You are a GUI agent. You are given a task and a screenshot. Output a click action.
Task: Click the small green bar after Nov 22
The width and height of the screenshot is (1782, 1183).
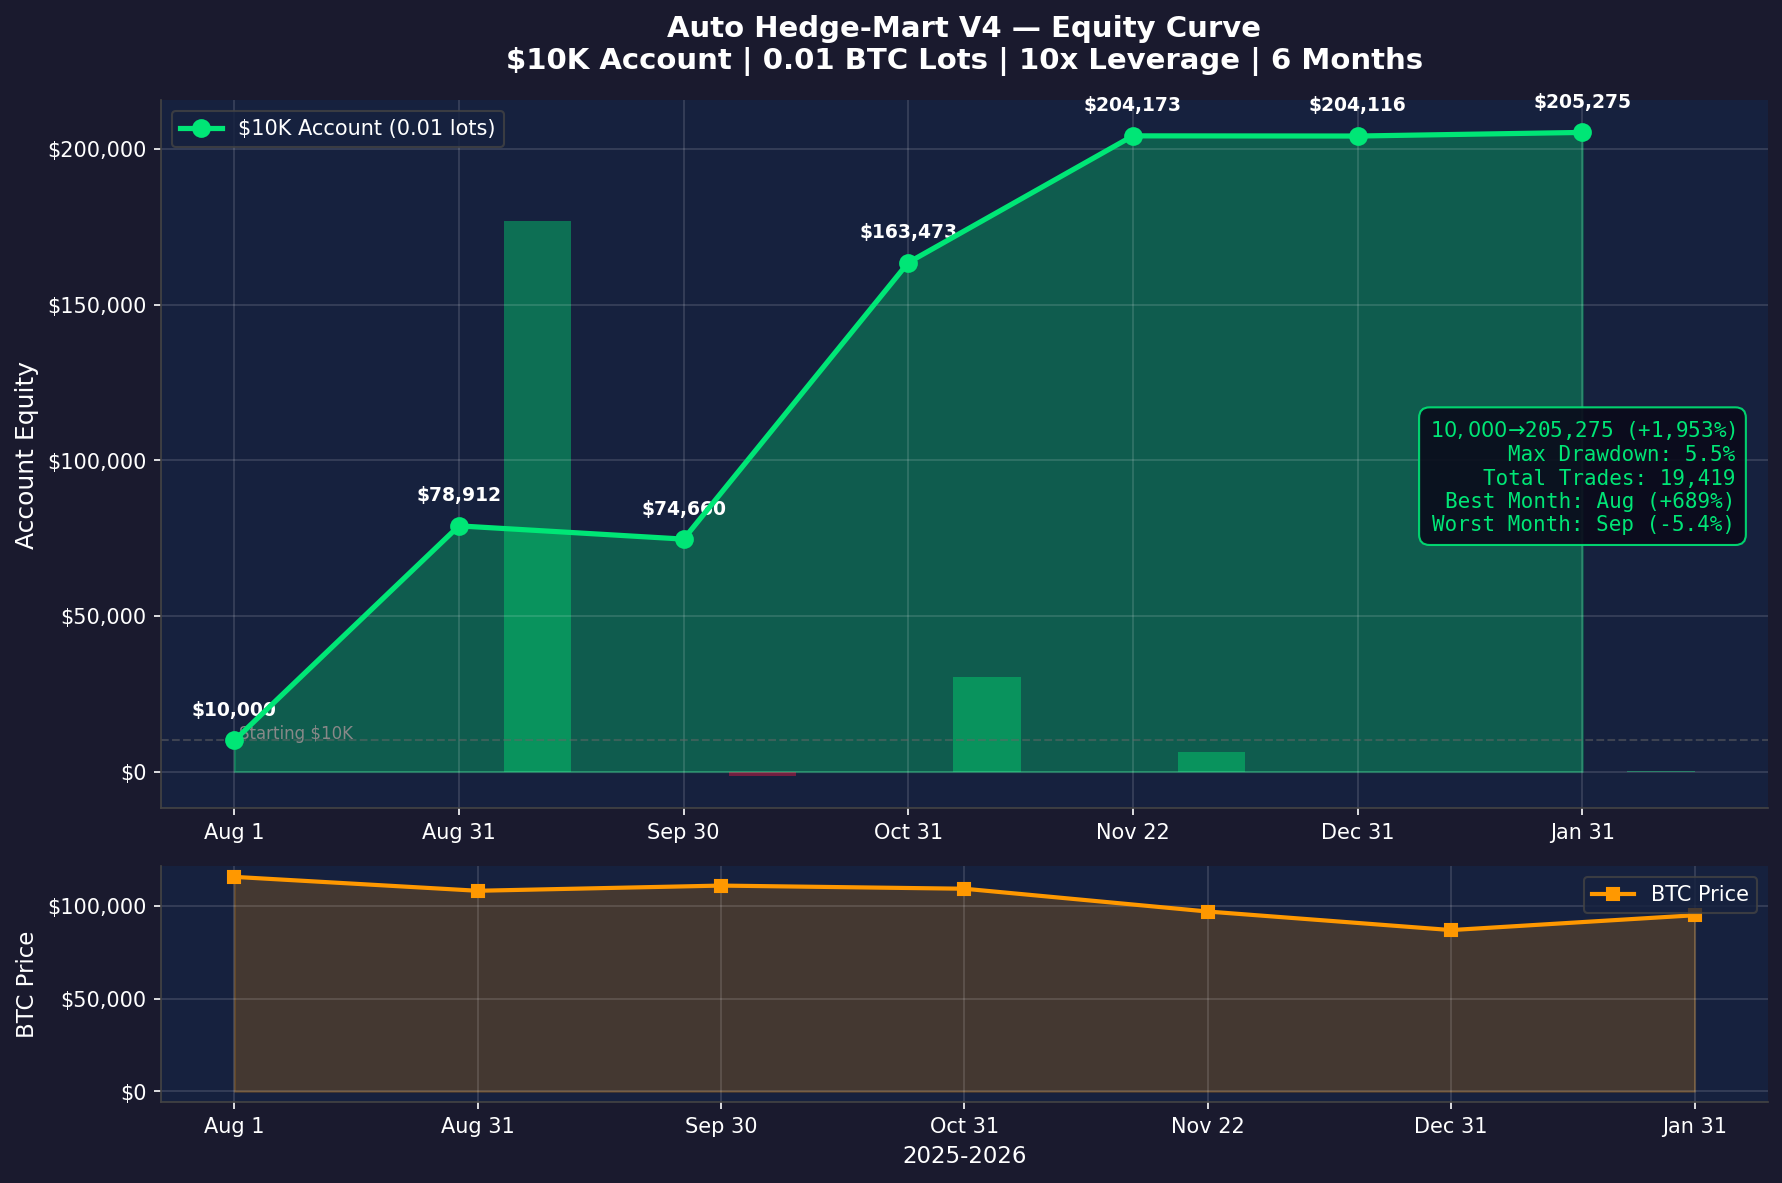point(1211,762)
